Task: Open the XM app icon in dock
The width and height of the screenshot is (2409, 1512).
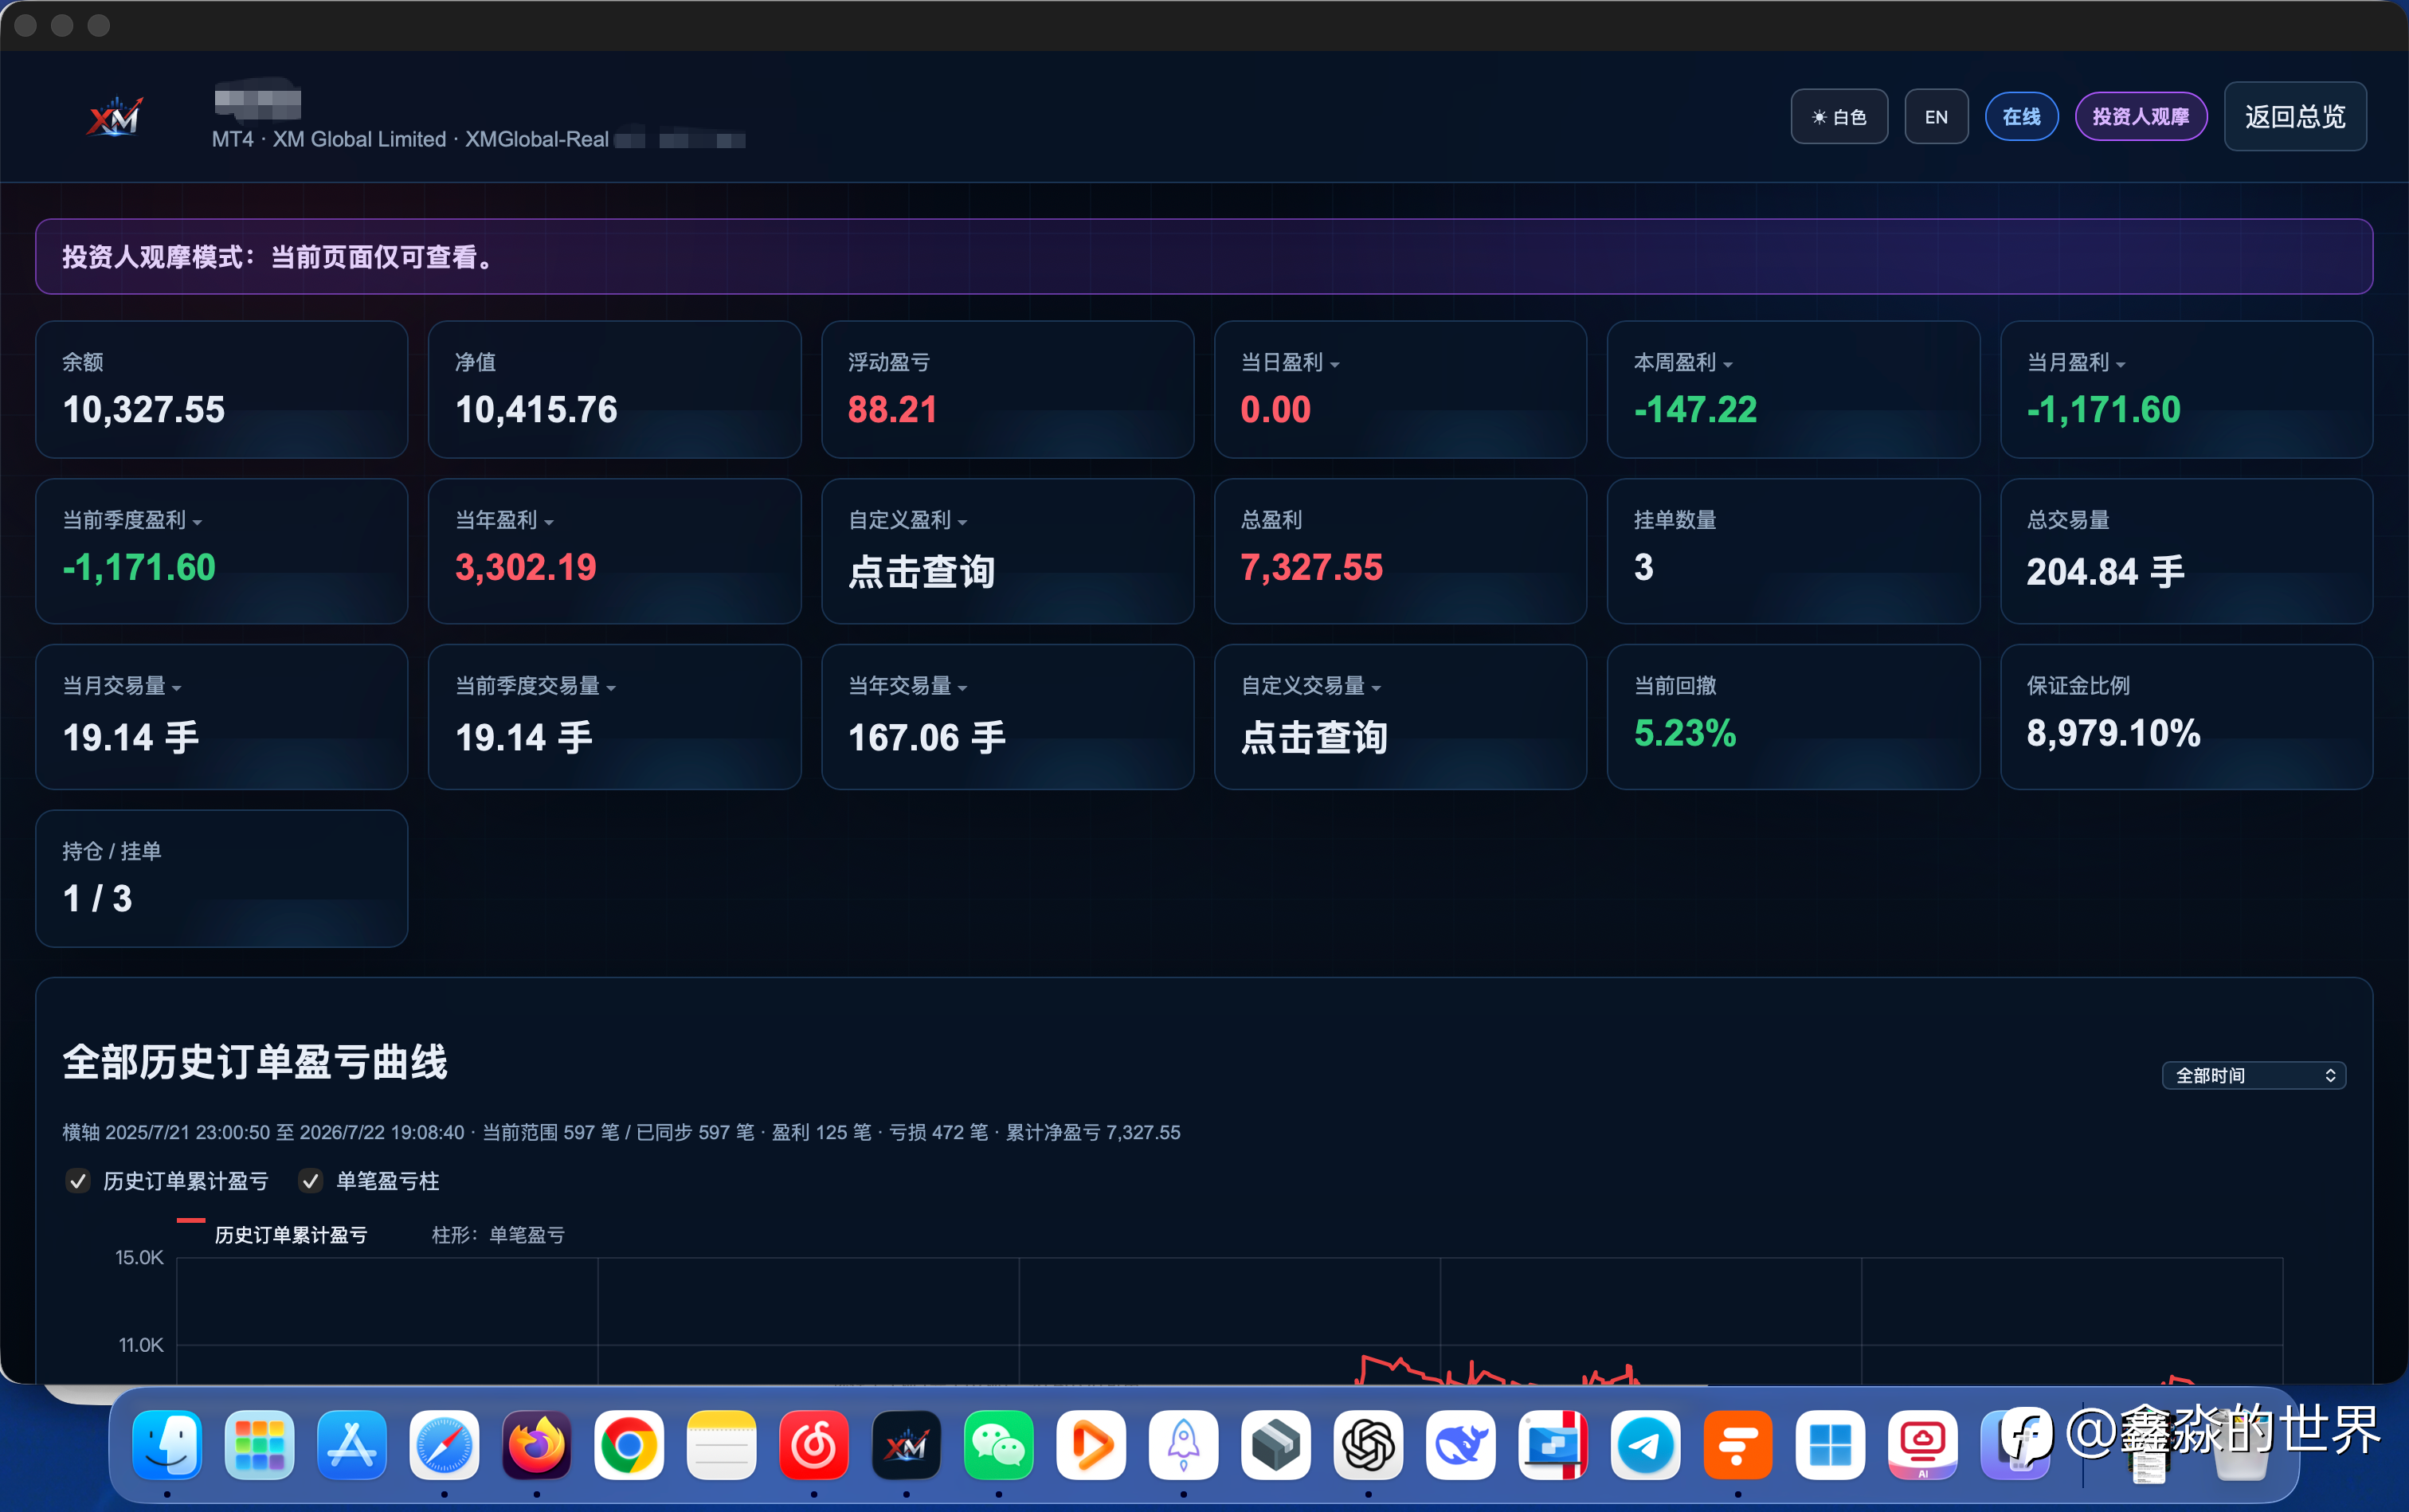Action: click(x=906, y=1444)
